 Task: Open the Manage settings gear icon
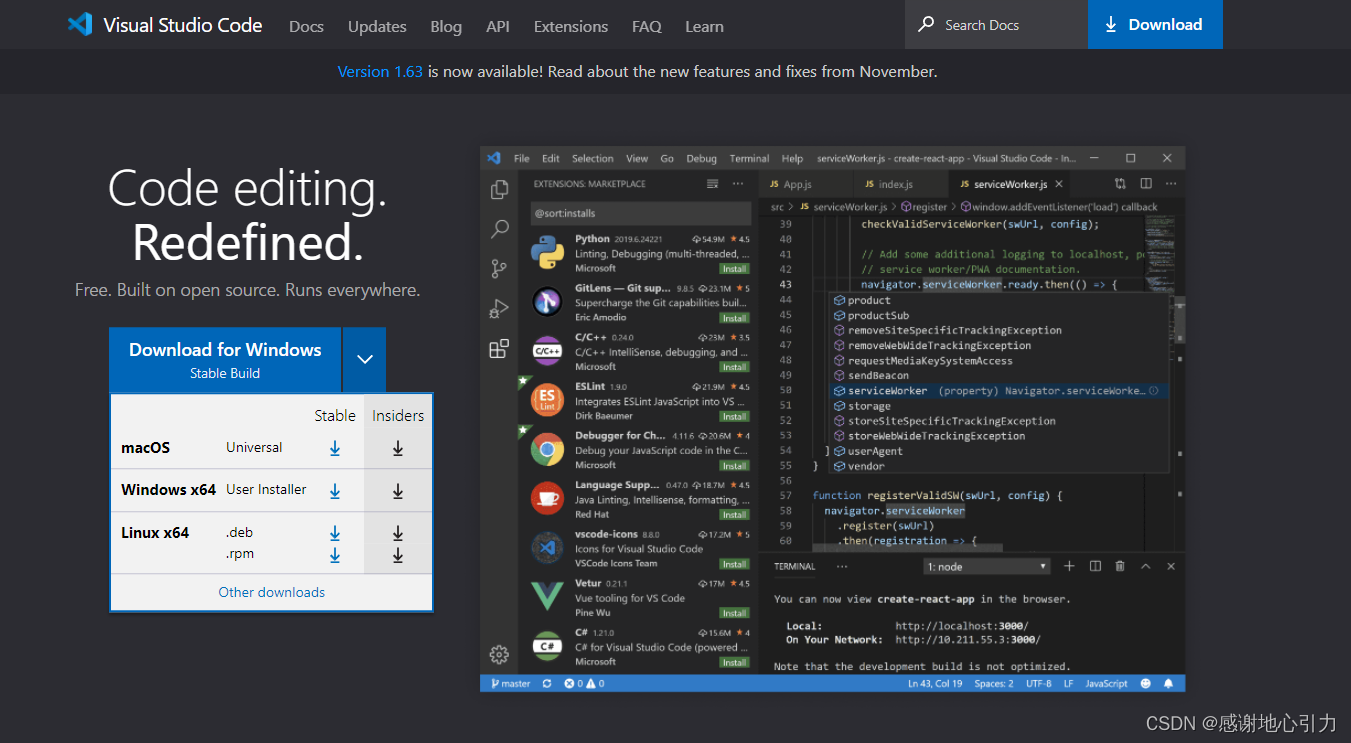point(499,654)
